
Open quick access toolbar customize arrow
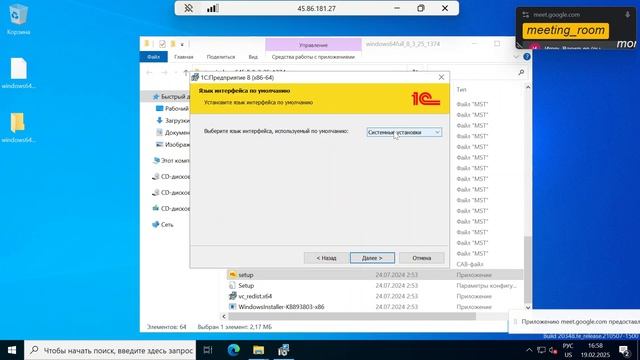point(182,44)
